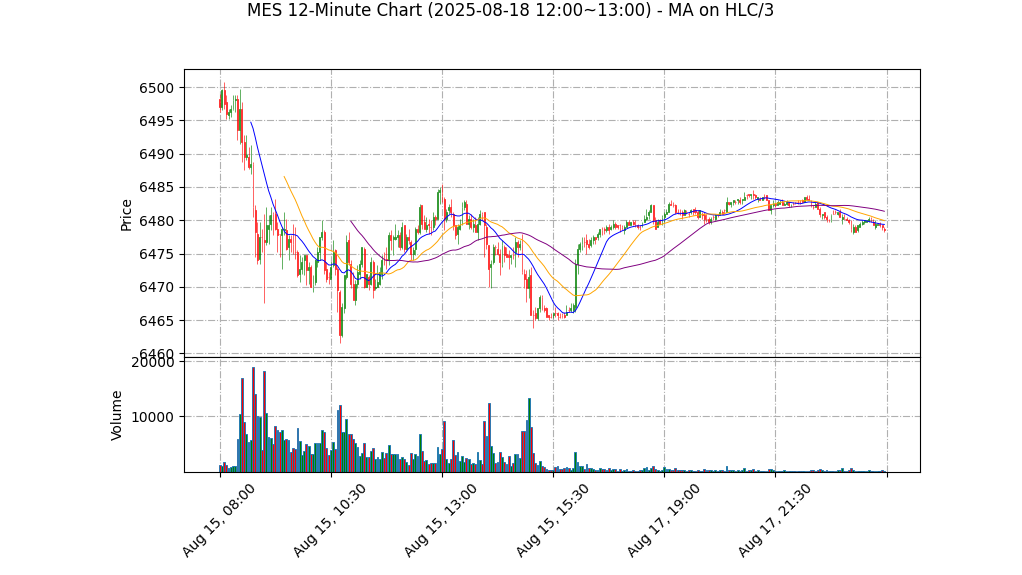Click the 6475 price tick label
Image resolution: width=1022 pixels, height=575 pixels.
(157, 254)
